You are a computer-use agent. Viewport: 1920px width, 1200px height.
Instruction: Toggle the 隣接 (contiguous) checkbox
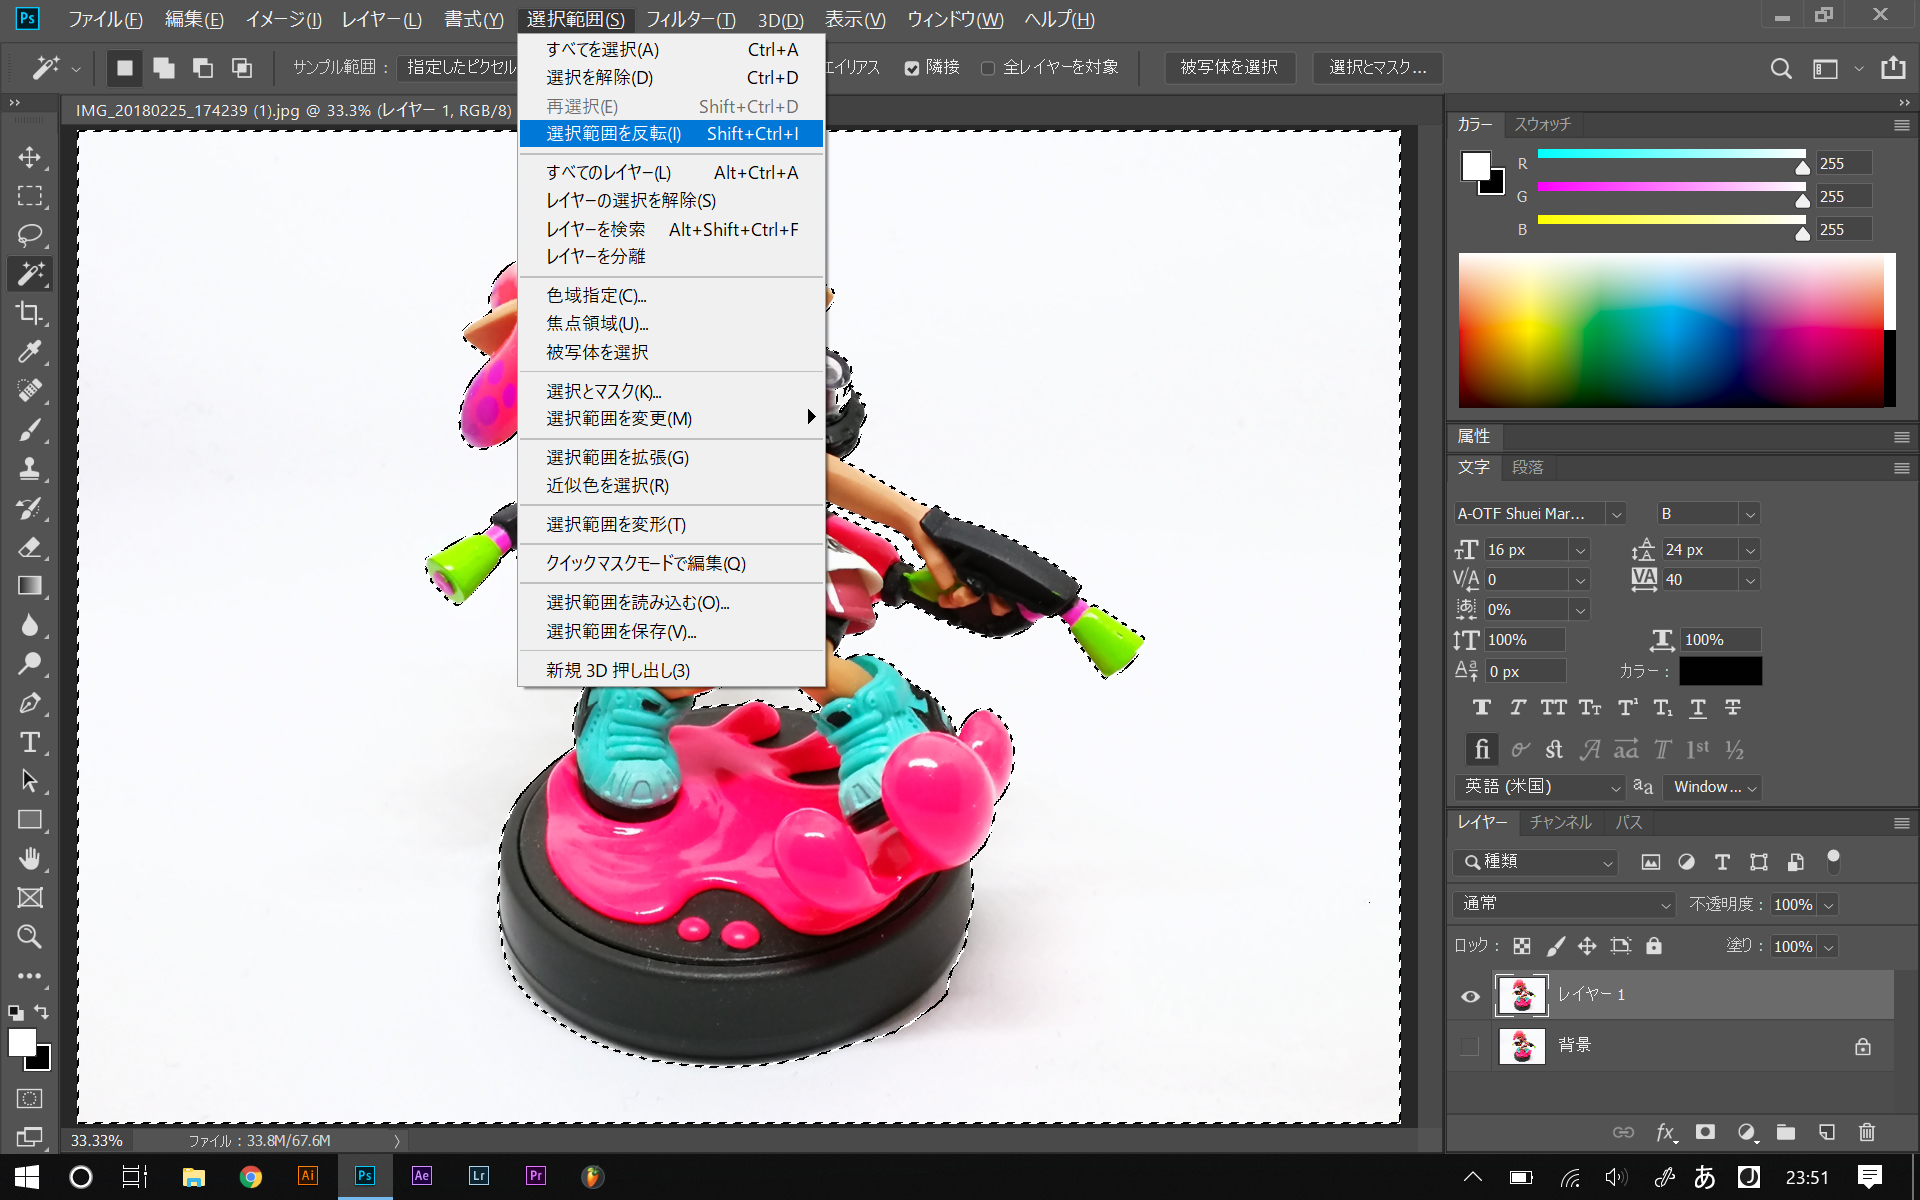click(x=911, y=68)
